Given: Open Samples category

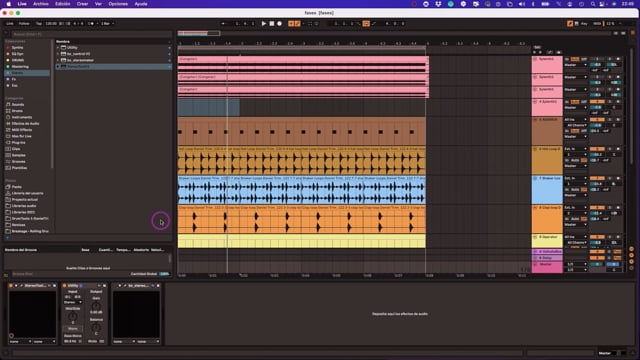Looking at the screenshot, I should (18, 155).
